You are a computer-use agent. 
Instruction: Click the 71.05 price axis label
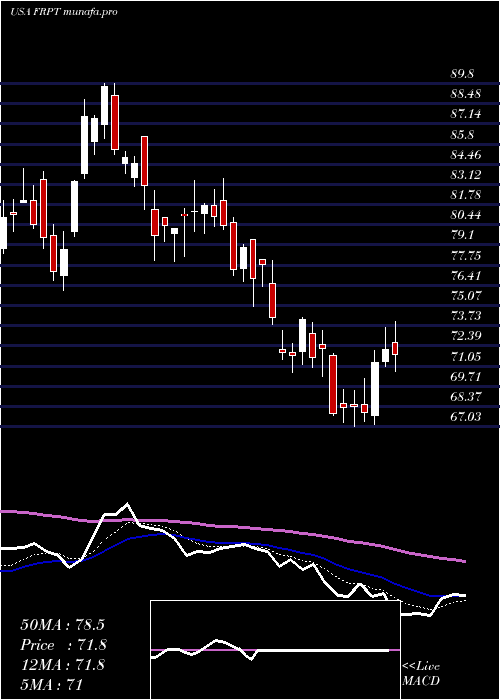pos(466,356)
